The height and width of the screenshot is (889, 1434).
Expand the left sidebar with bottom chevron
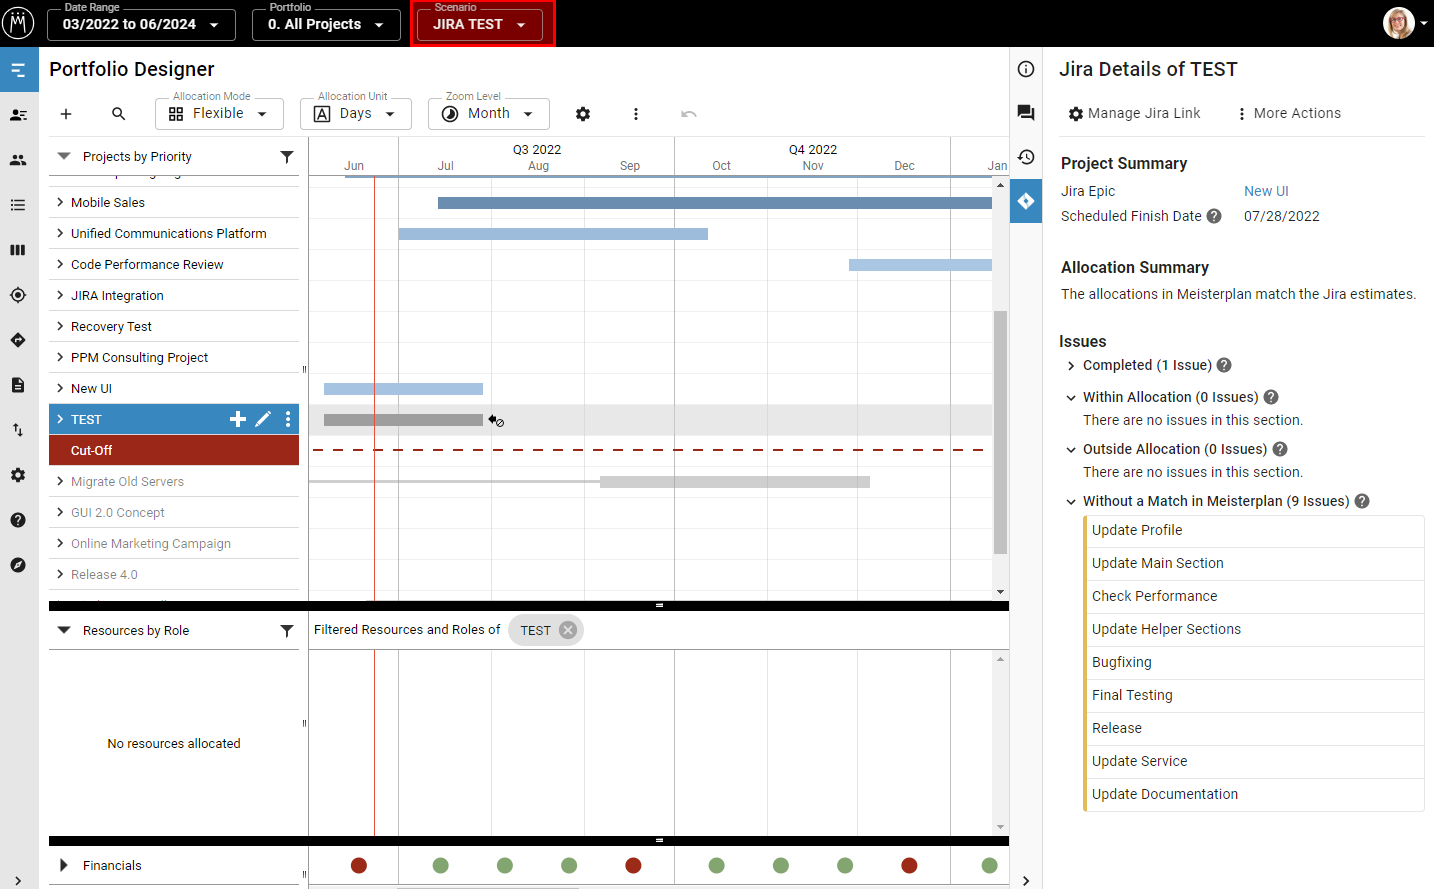click(x=18, y=880)
